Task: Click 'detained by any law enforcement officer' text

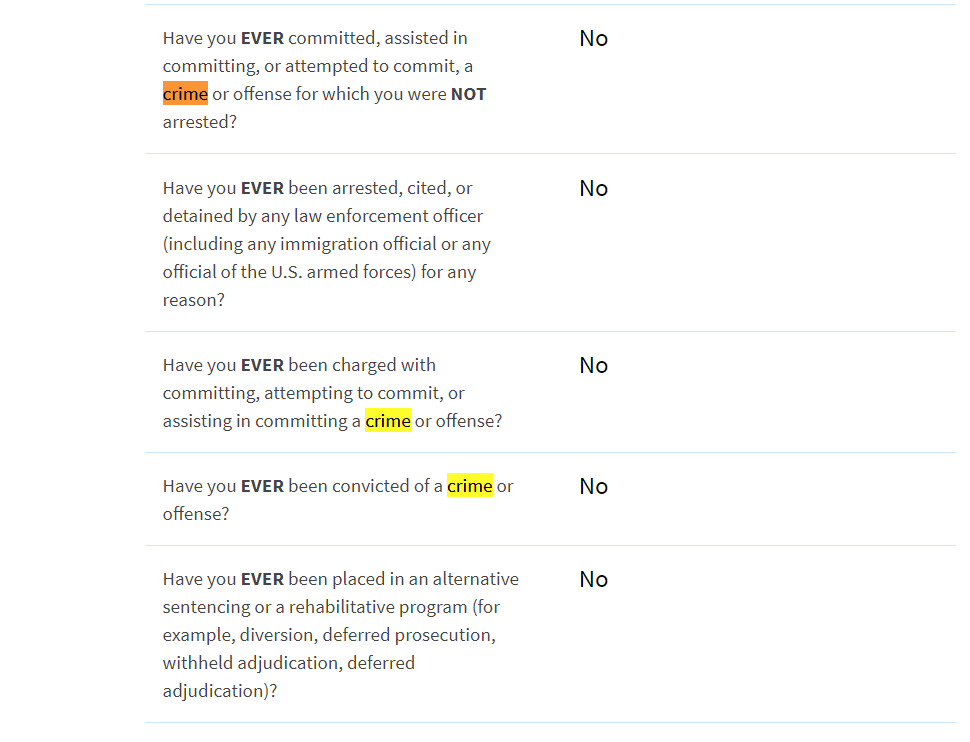Action: tap(322, 216)
